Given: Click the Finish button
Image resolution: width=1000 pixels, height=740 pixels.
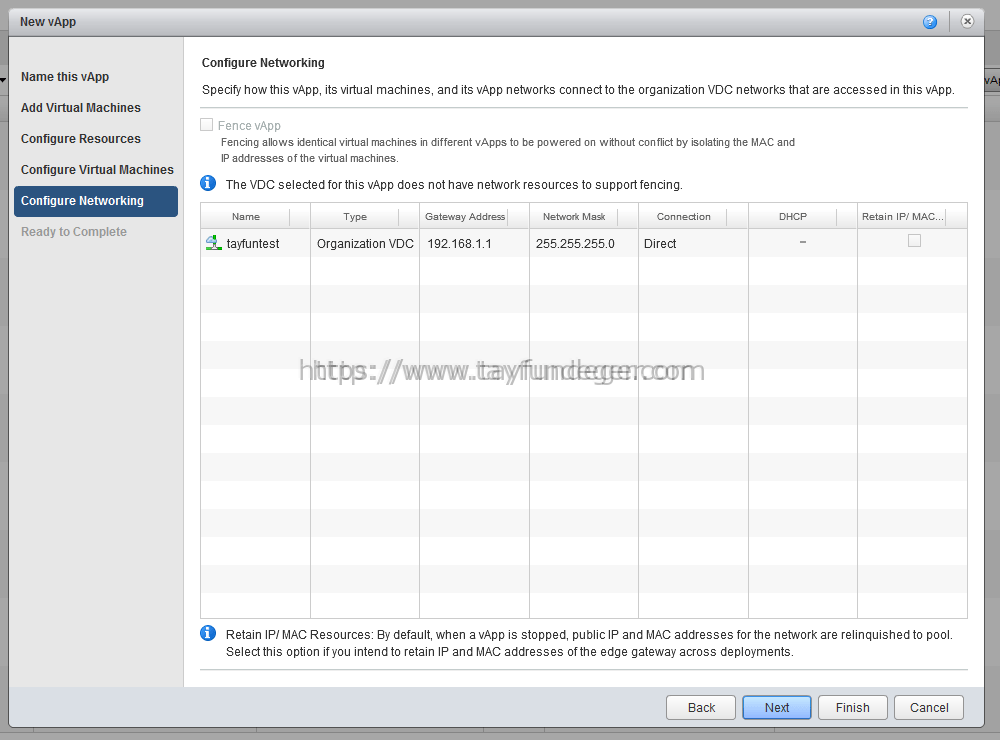Looking at the screenshot, I should (853, 707).
